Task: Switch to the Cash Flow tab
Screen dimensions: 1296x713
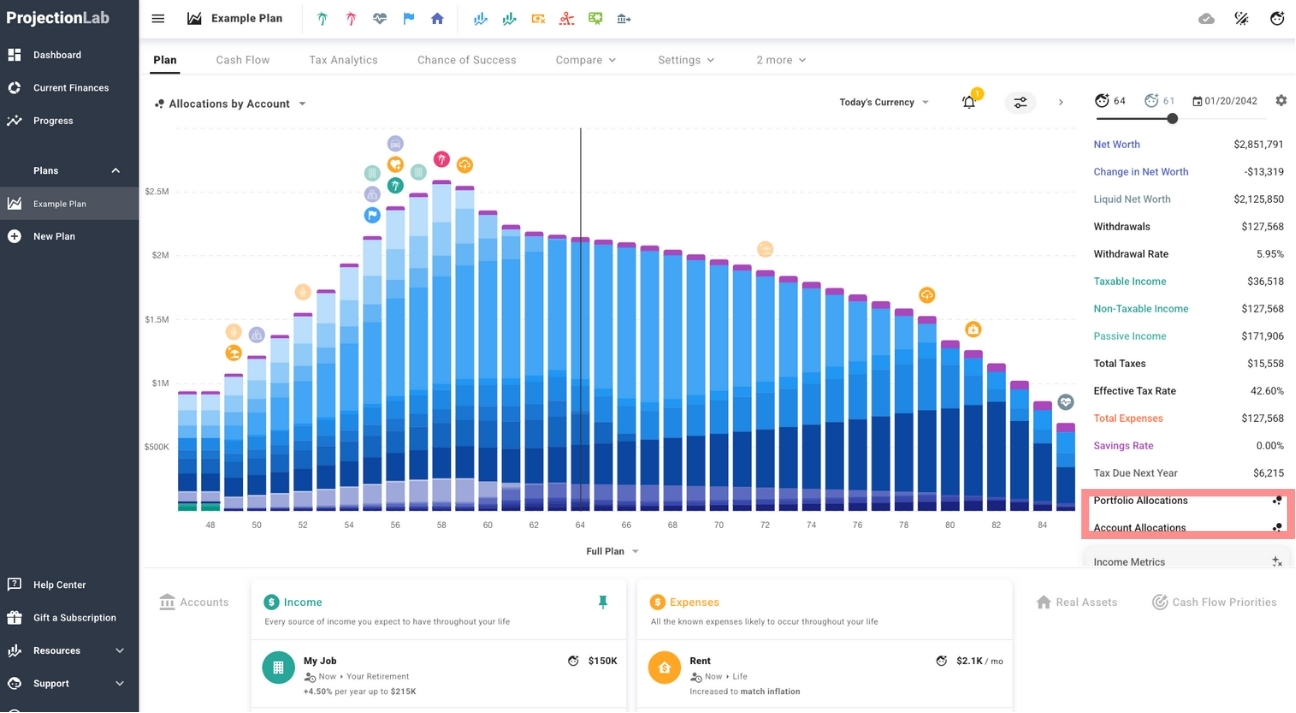Action: (243, 60)
